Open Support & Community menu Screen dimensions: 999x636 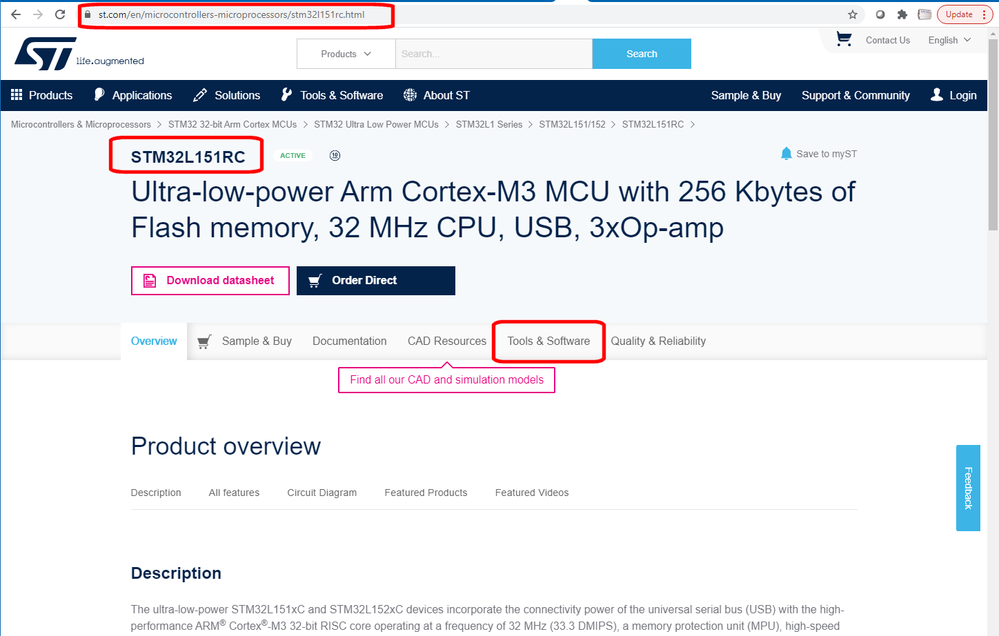click(x=856, y=95)
